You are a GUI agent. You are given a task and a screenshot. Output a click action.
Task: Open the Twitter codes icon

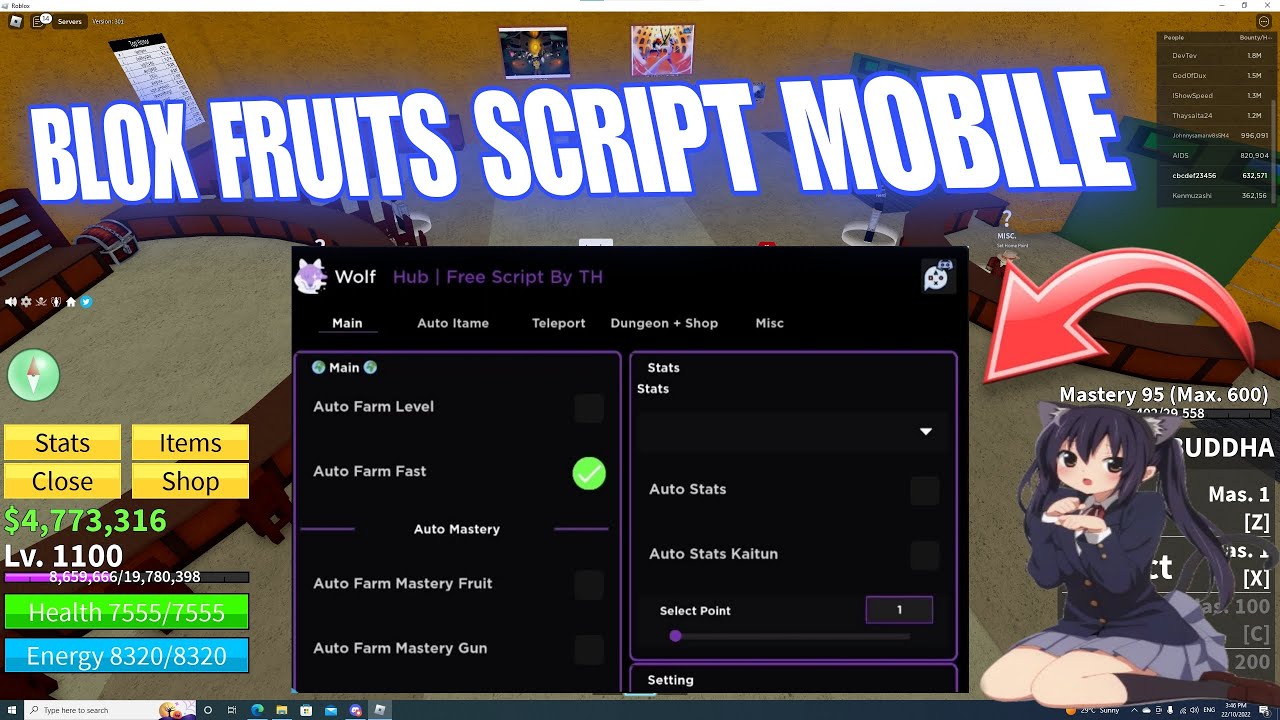[86, 301]
